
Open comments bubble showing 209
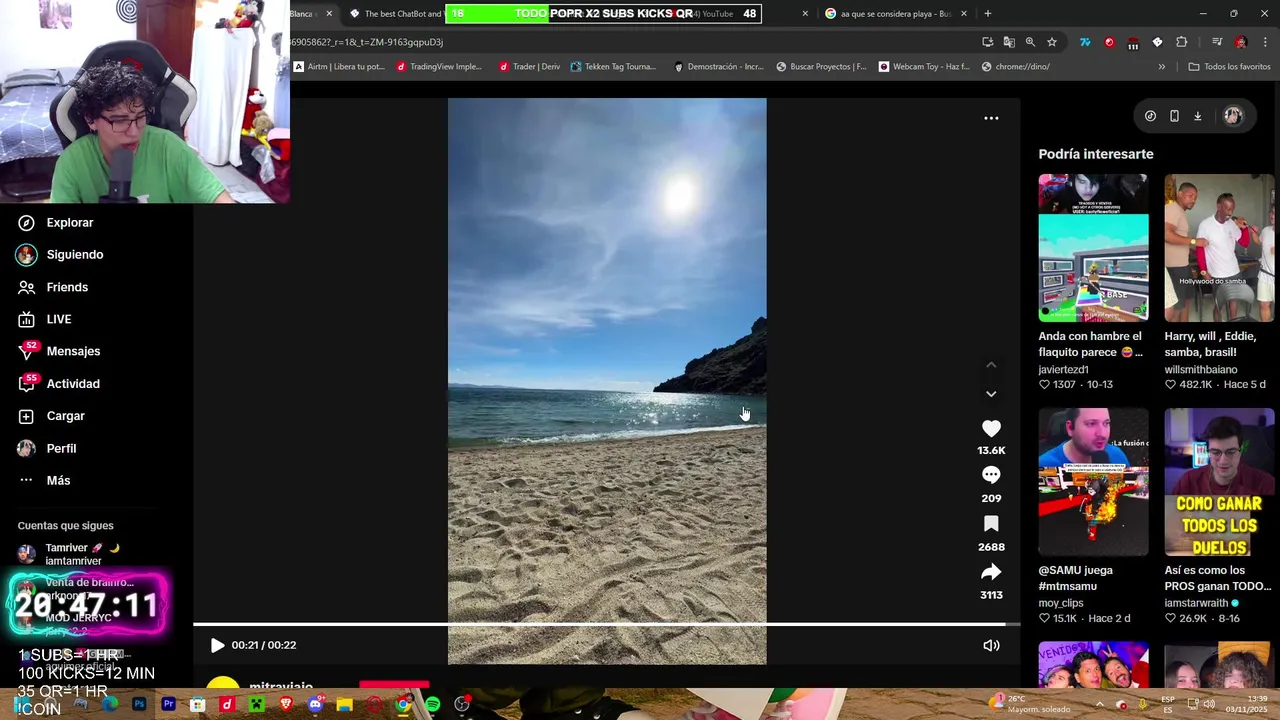pyautogui.click(x=991, y=475)
